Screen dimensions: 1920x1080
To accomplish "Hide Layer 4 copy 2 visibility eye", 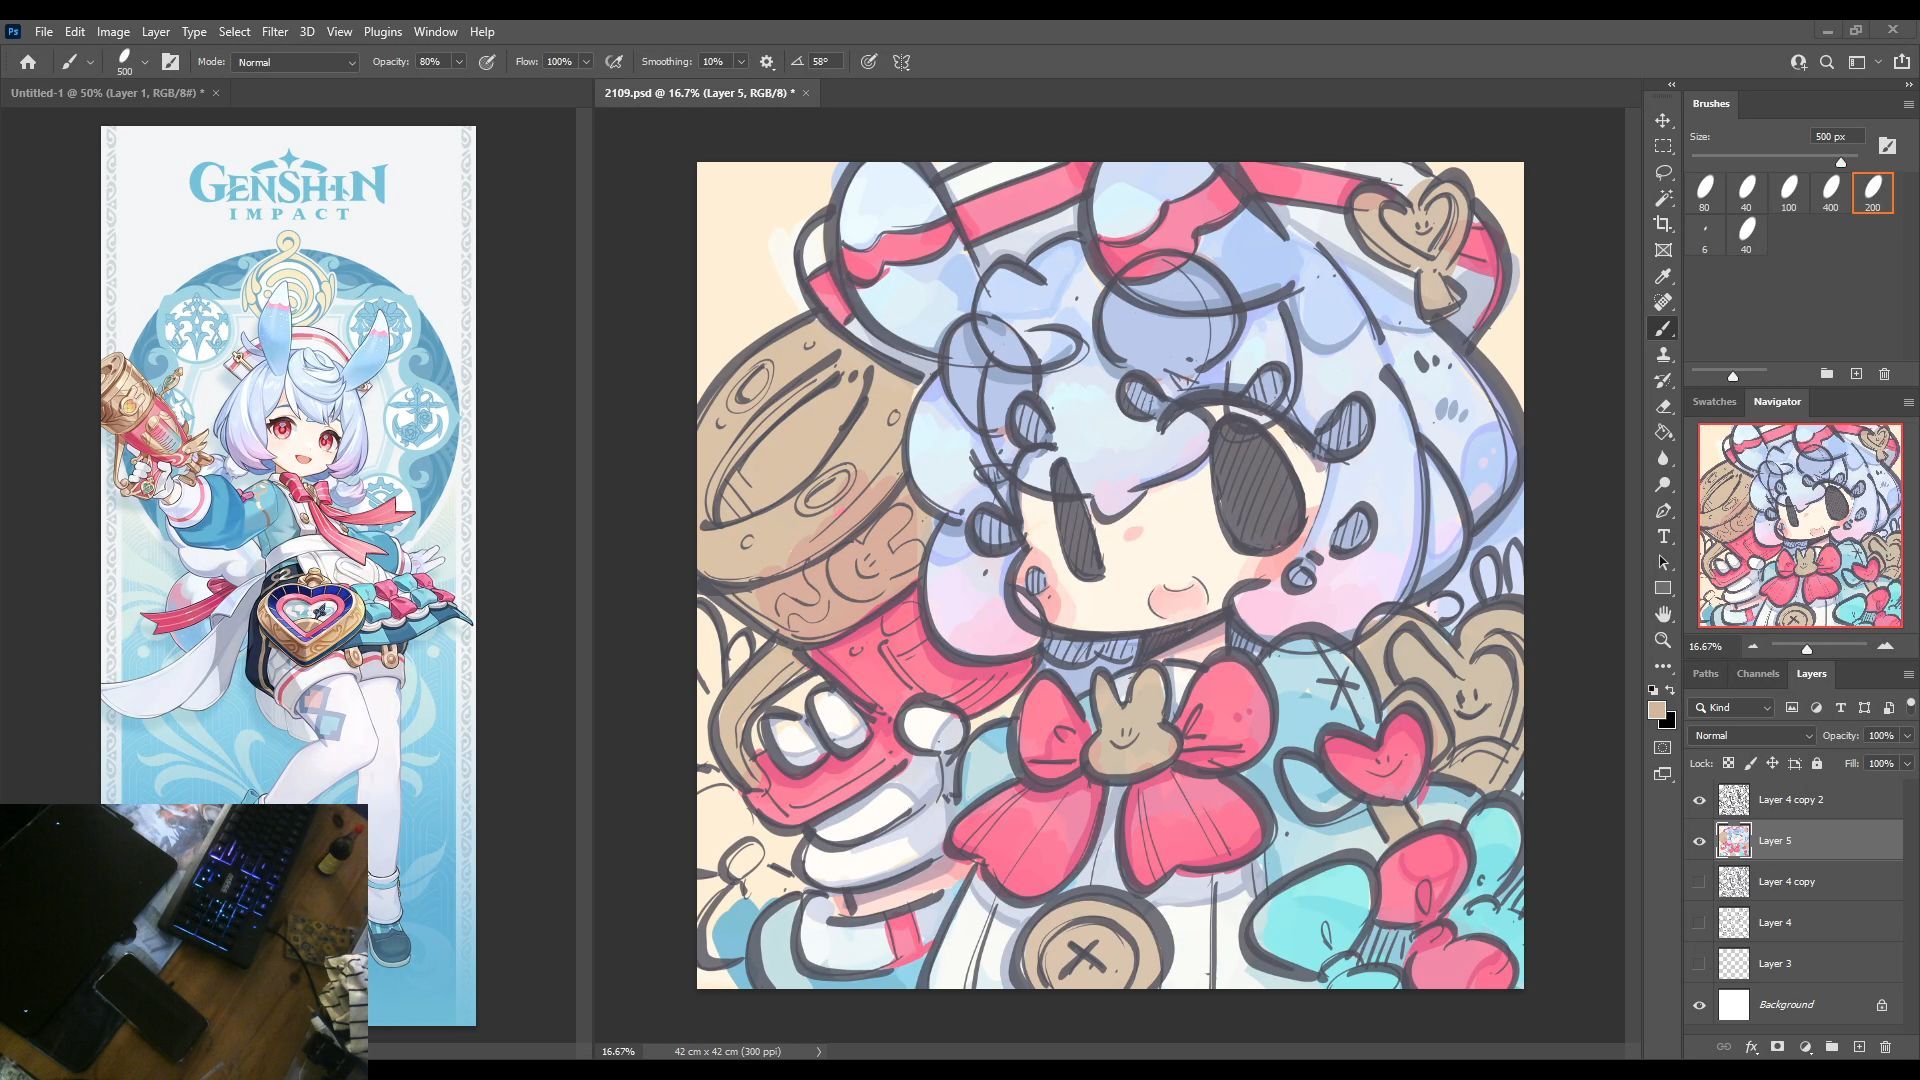I will point(1699,800).
